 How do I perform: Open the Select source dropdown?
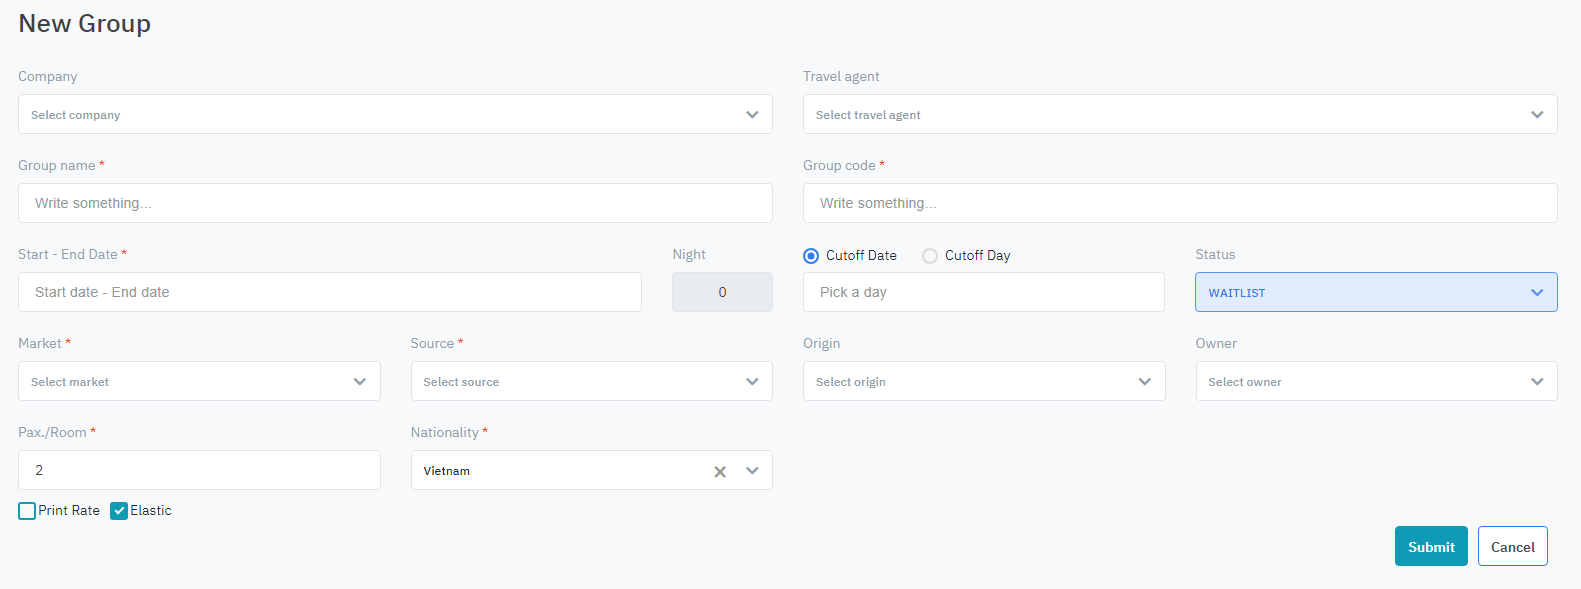[x=591, y=381]
